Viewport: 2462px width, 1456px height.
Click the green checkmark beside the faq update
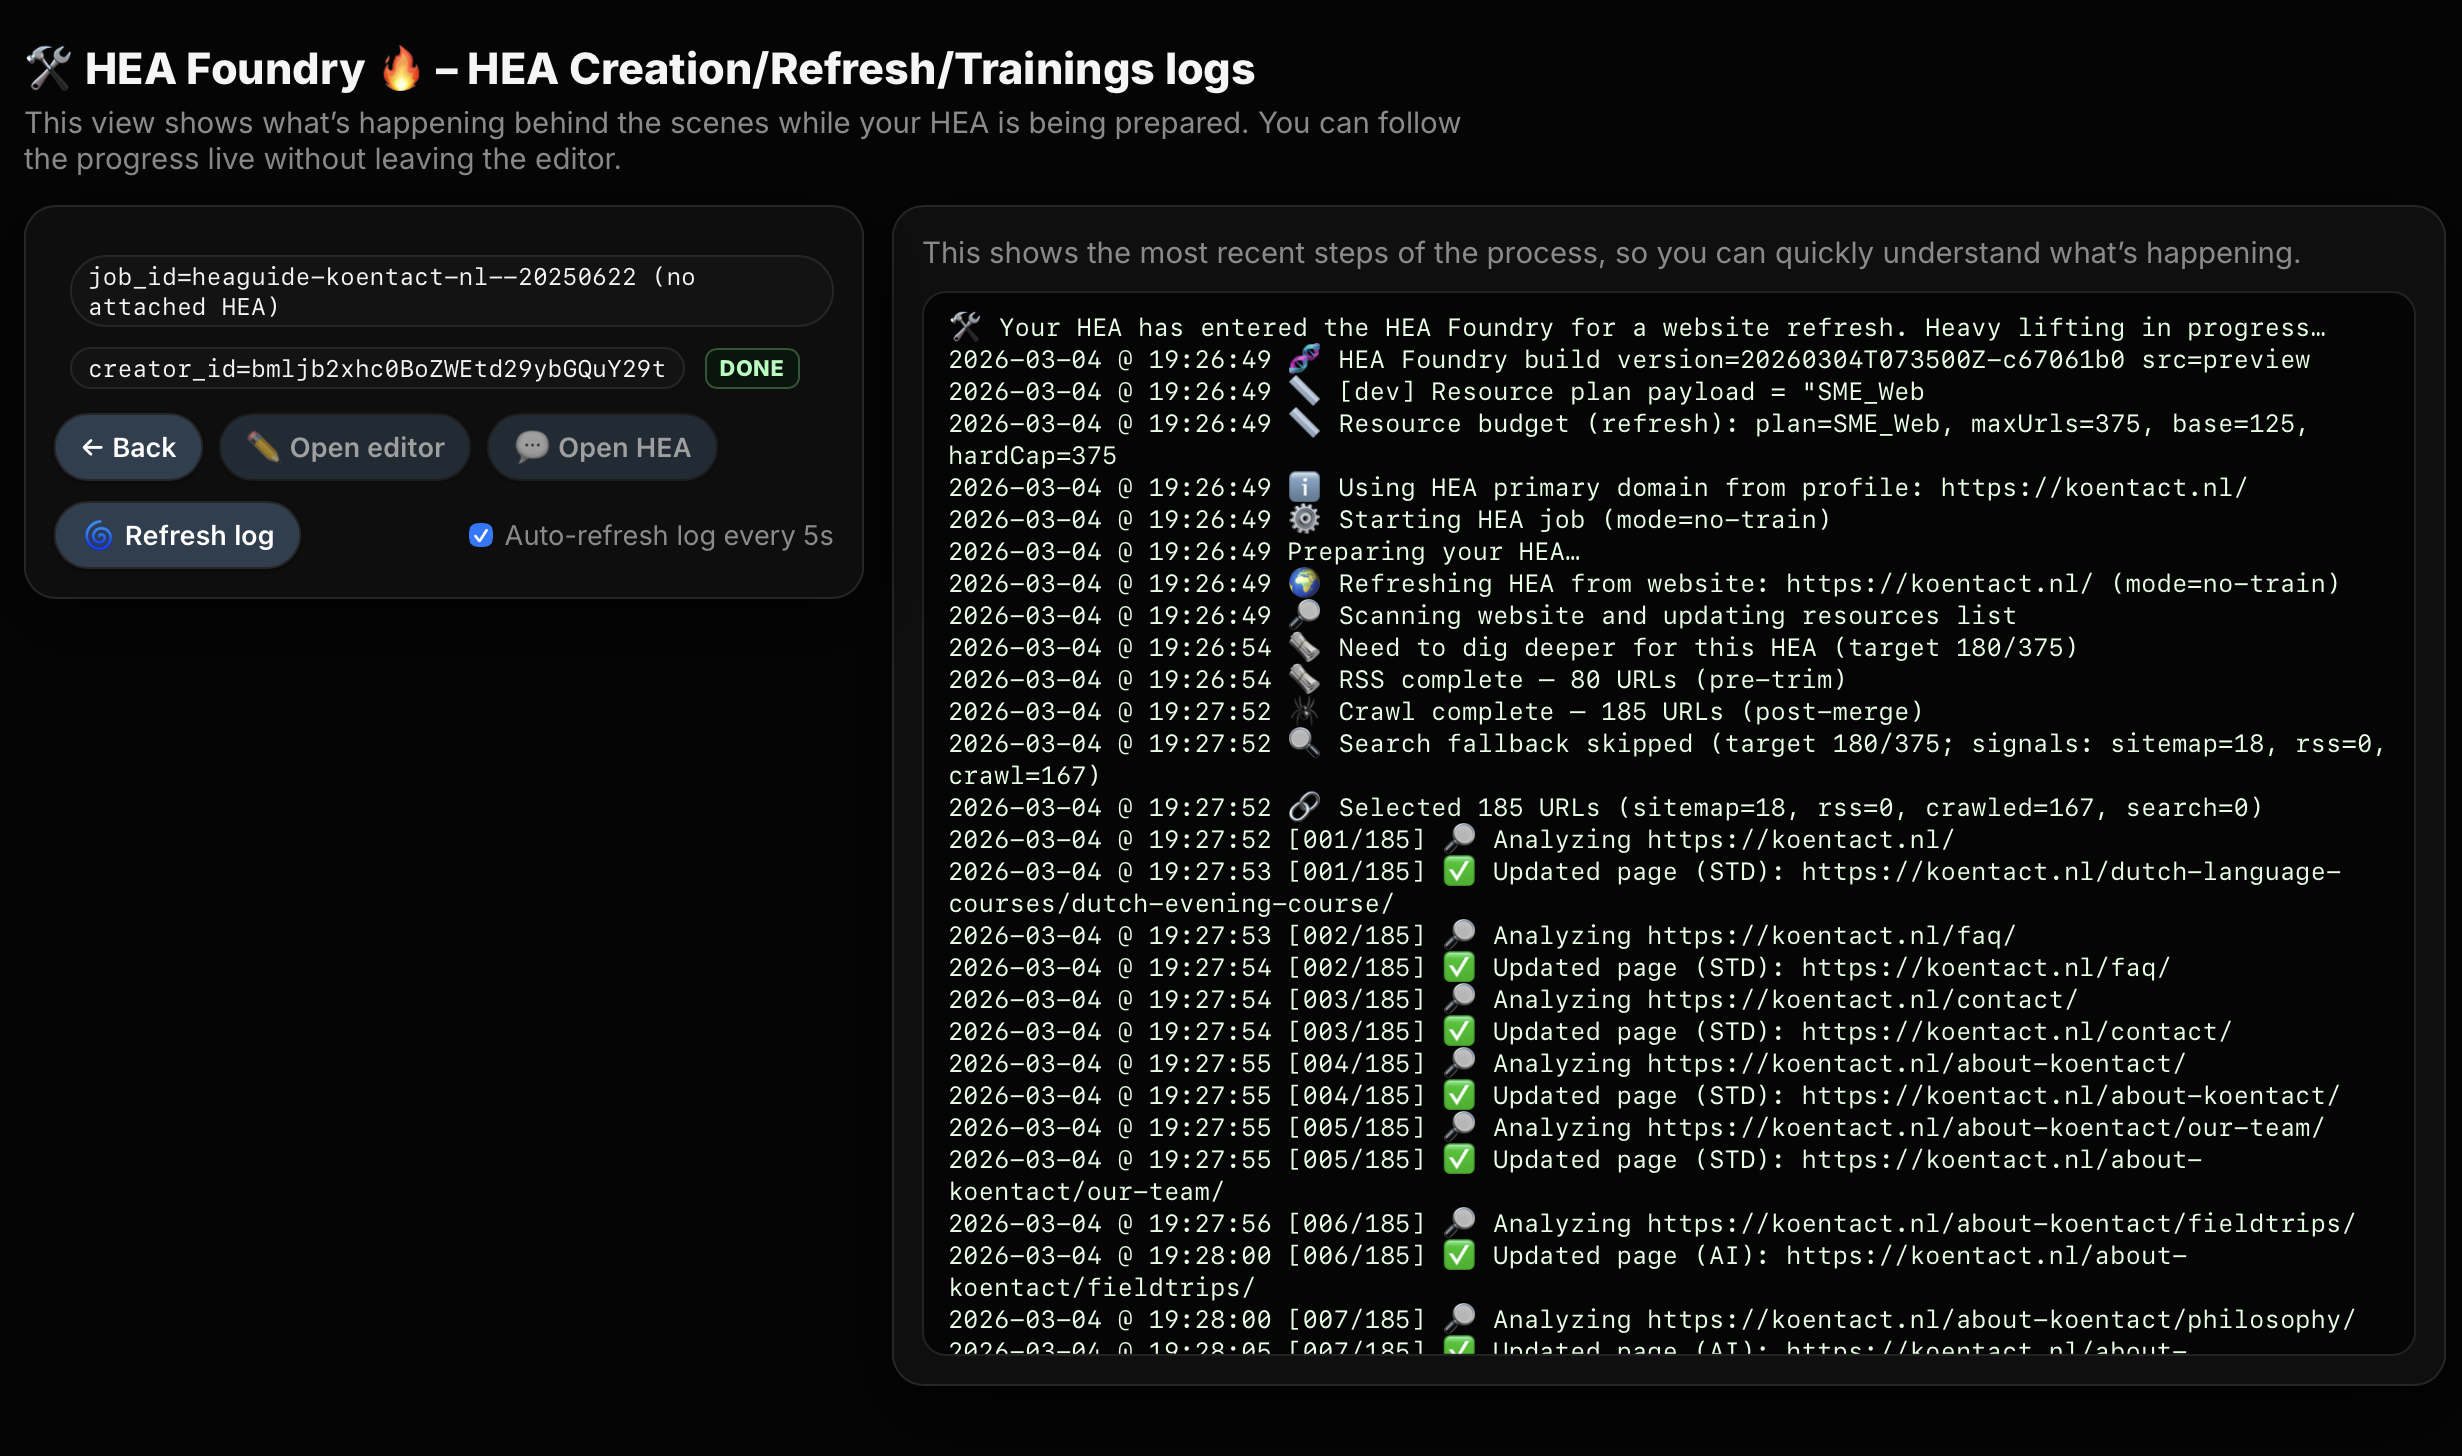coord(1458,967)
